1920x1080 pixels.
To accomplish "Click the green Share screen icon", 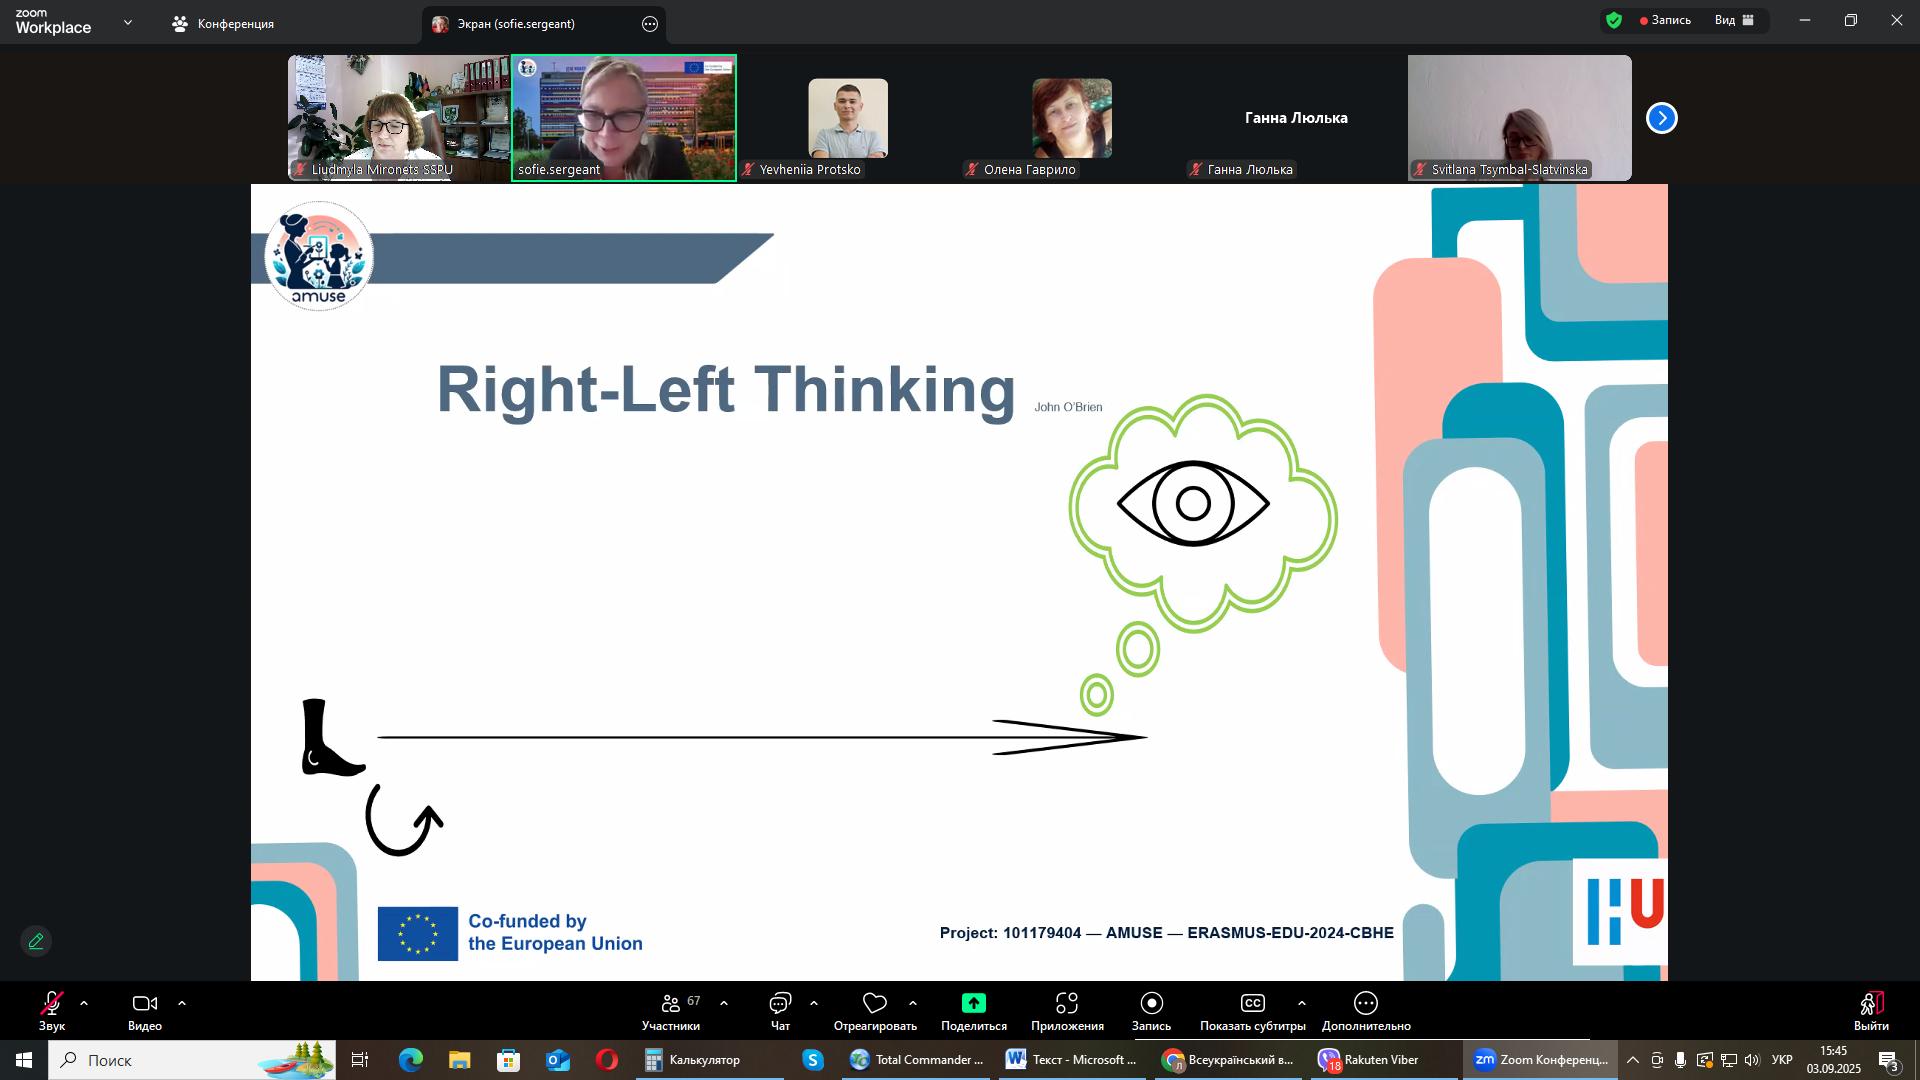I will (973, 1004).
